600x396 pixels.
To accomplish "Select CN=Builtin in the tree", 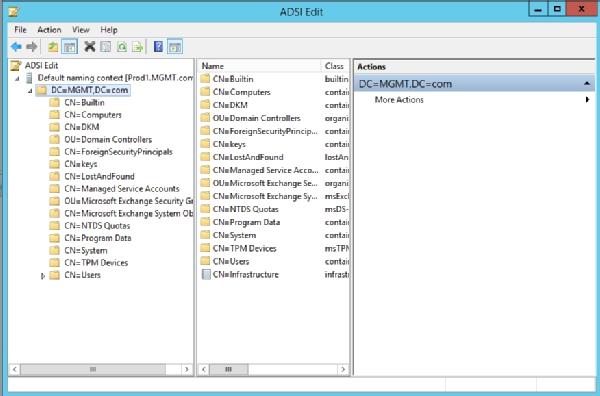I will 84,103.
